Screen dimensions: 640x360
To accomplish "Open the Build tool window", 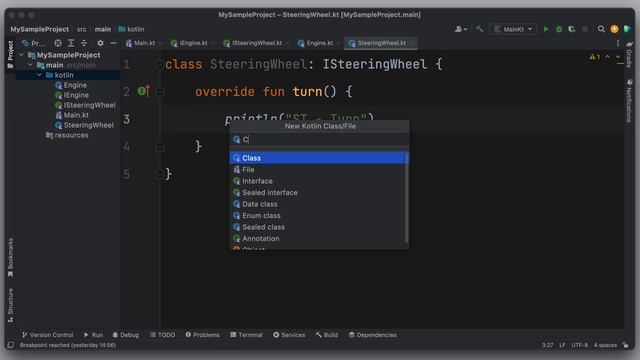I will (327, 335).
